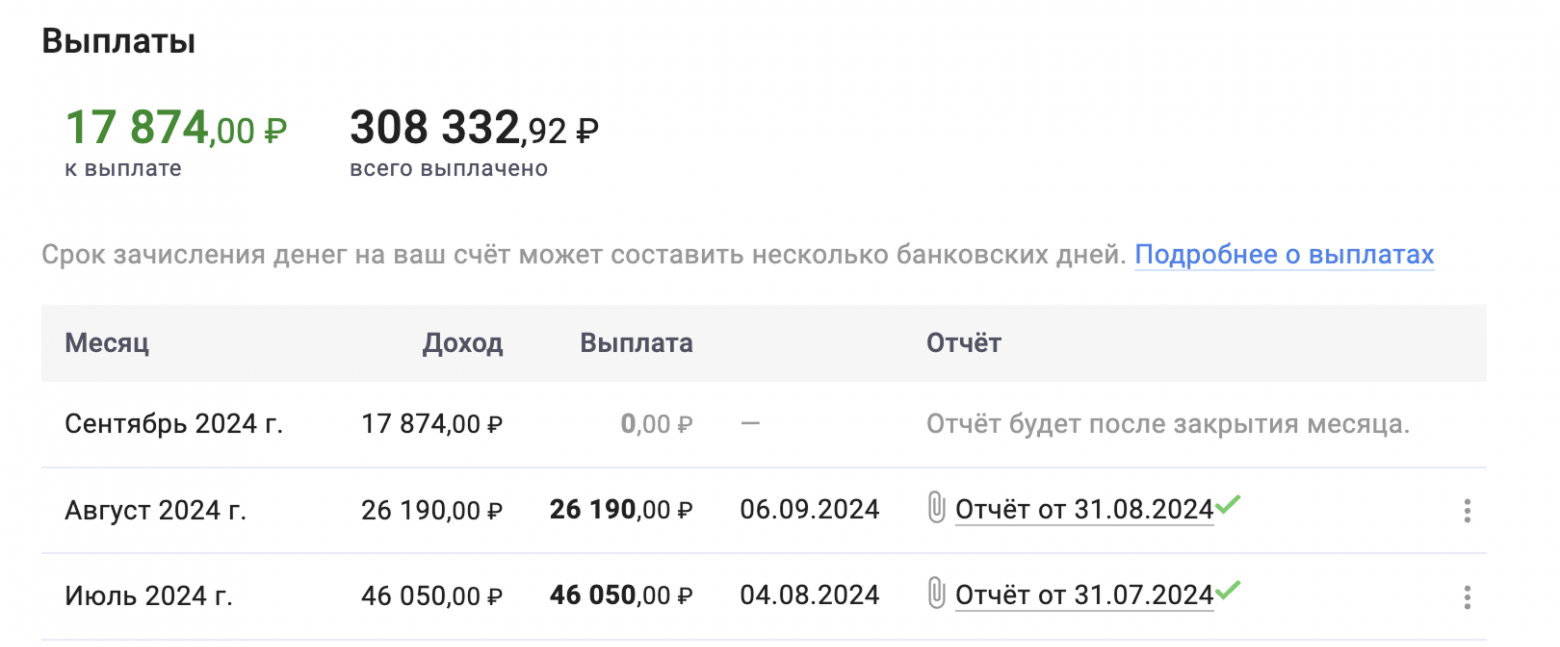Screen dimensions: 1560x647
Task: Select the "Сентябрь 2024 г." row label
Action: pyautogui.click(x=174, y=424)
